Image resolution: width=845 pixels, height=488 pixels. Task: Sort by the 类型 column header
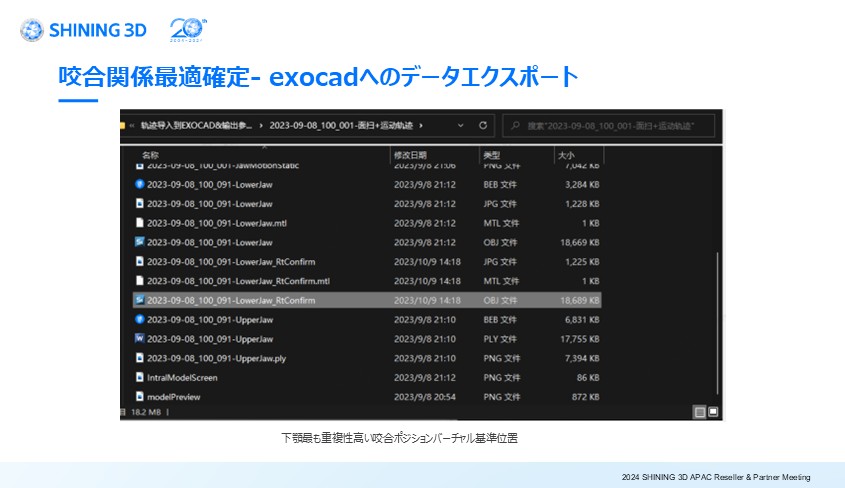coord(491,155)
